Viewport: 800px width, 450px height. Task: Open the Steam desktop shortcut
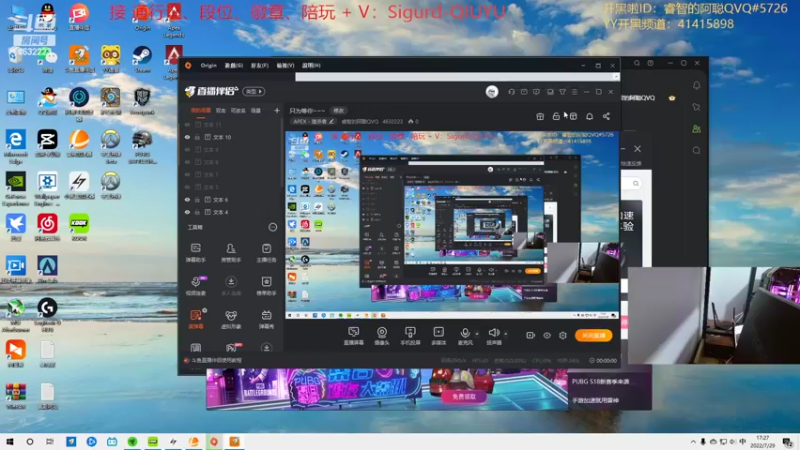(x=142, y=58)
